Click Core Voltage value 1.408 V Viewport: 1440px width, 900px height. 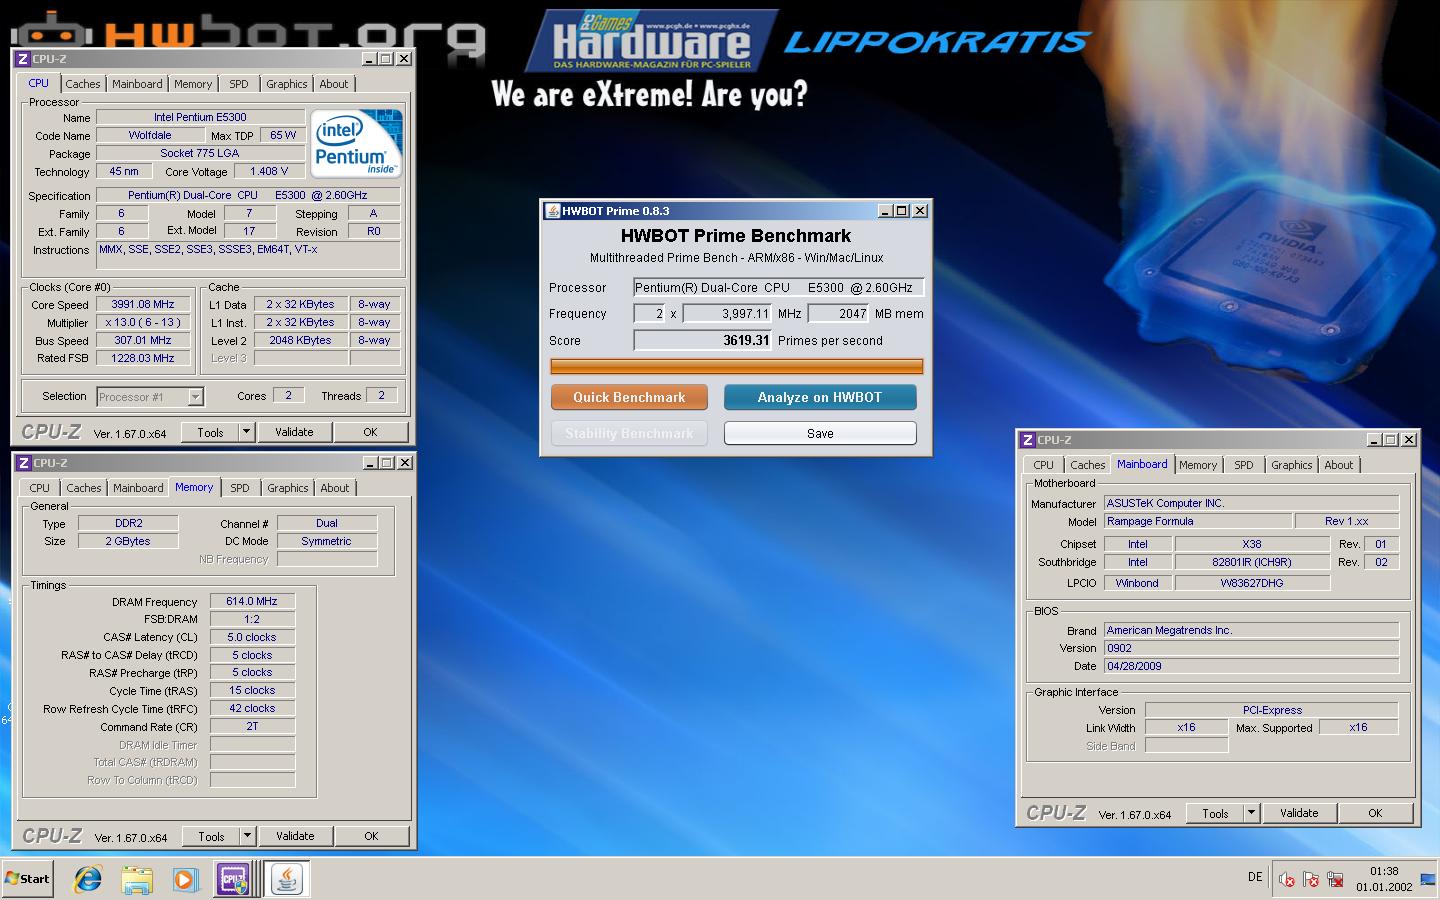click(269, 171)
